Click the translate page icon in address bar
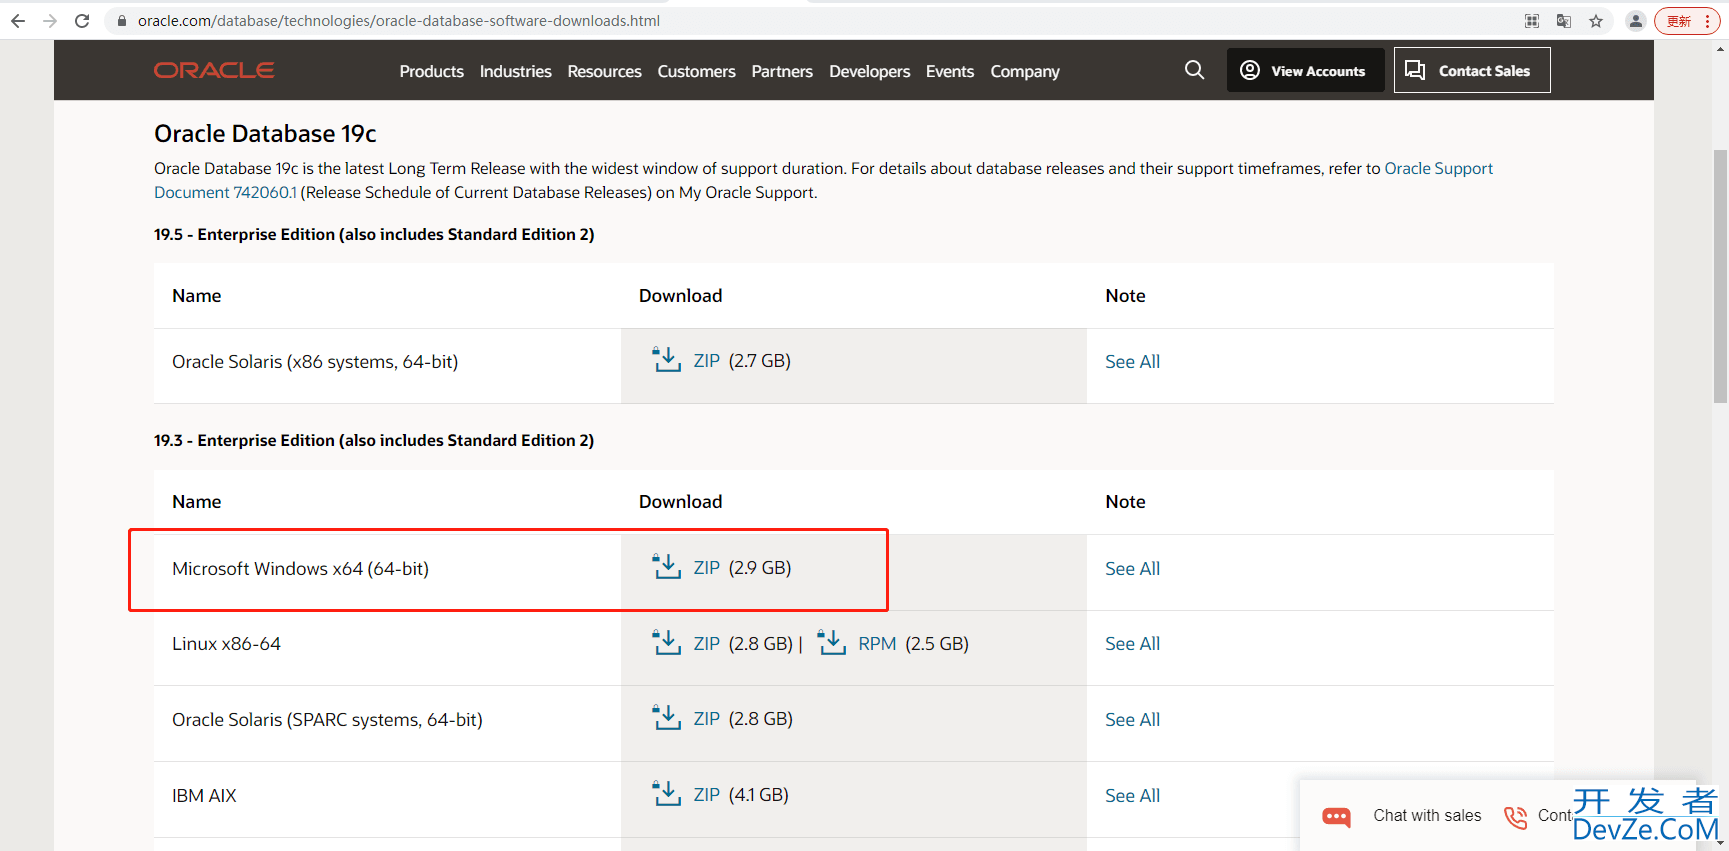 tap(1564, 21)
